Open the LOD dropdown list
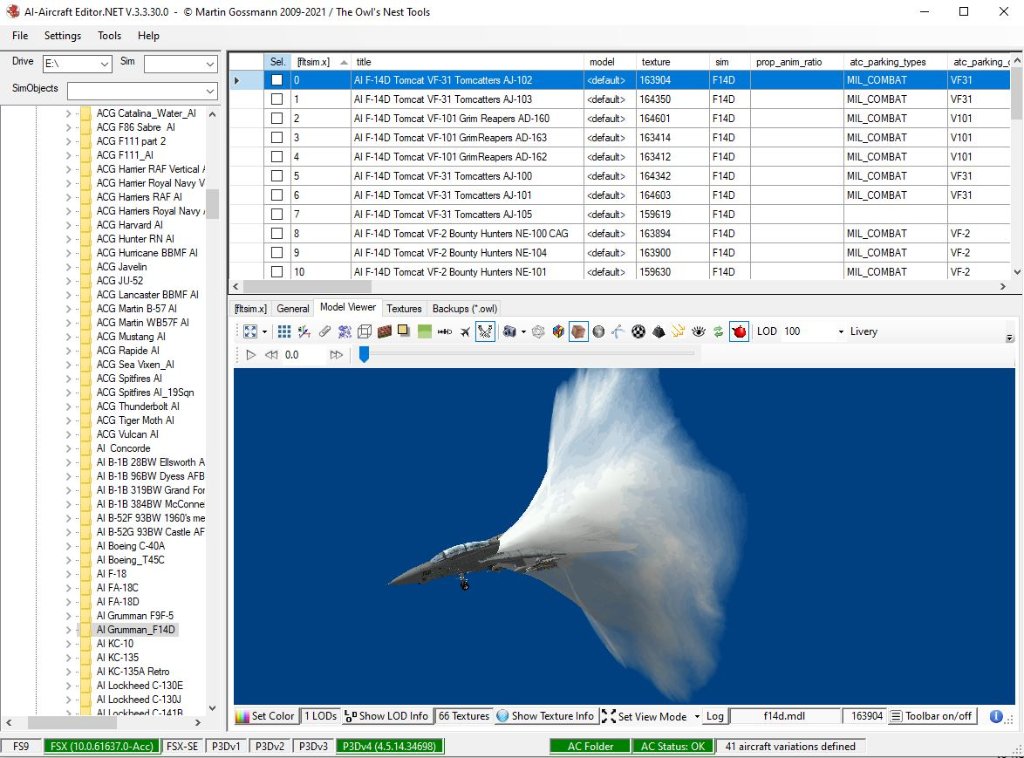The width and height of the screenshot is (1024, 758). [840, 332]
